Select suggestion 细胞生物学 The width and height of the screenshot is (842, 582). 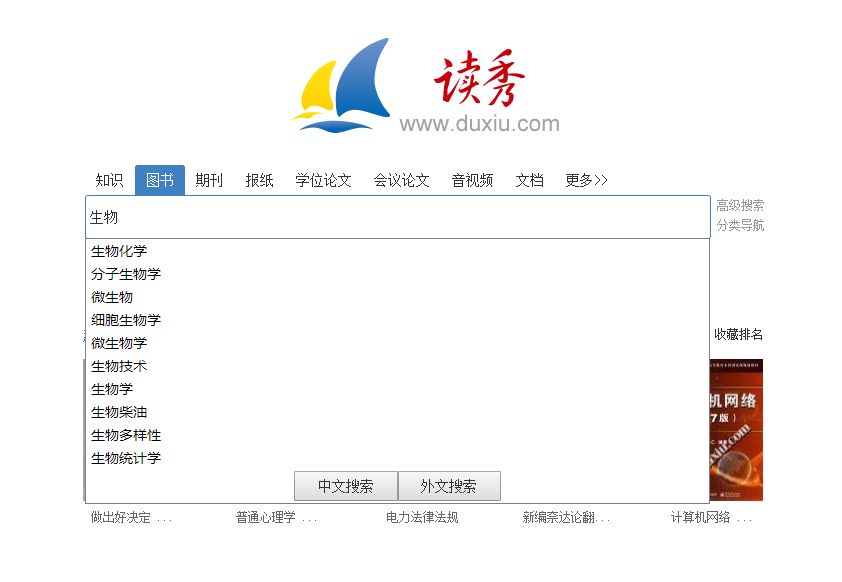(397, 320)
